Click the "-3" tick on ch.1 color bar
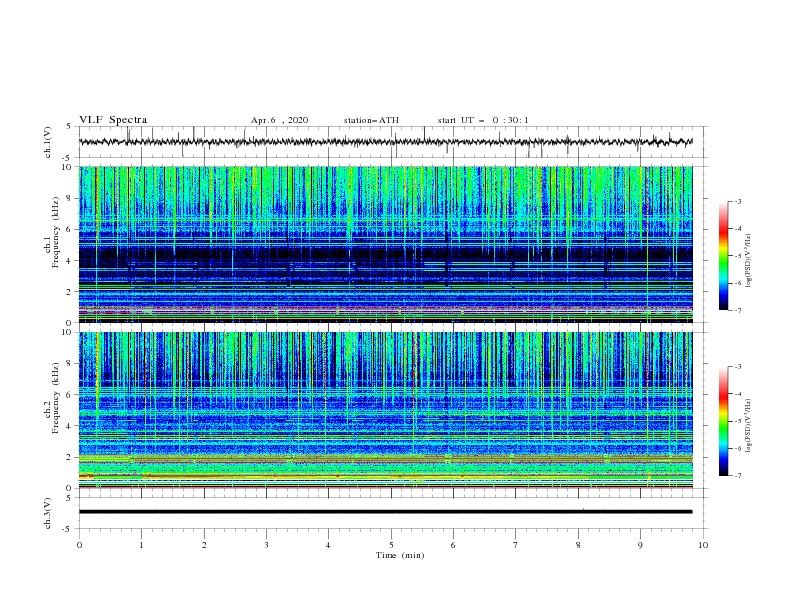The width and height of the screenshot is (792, 612). (737, 201)
